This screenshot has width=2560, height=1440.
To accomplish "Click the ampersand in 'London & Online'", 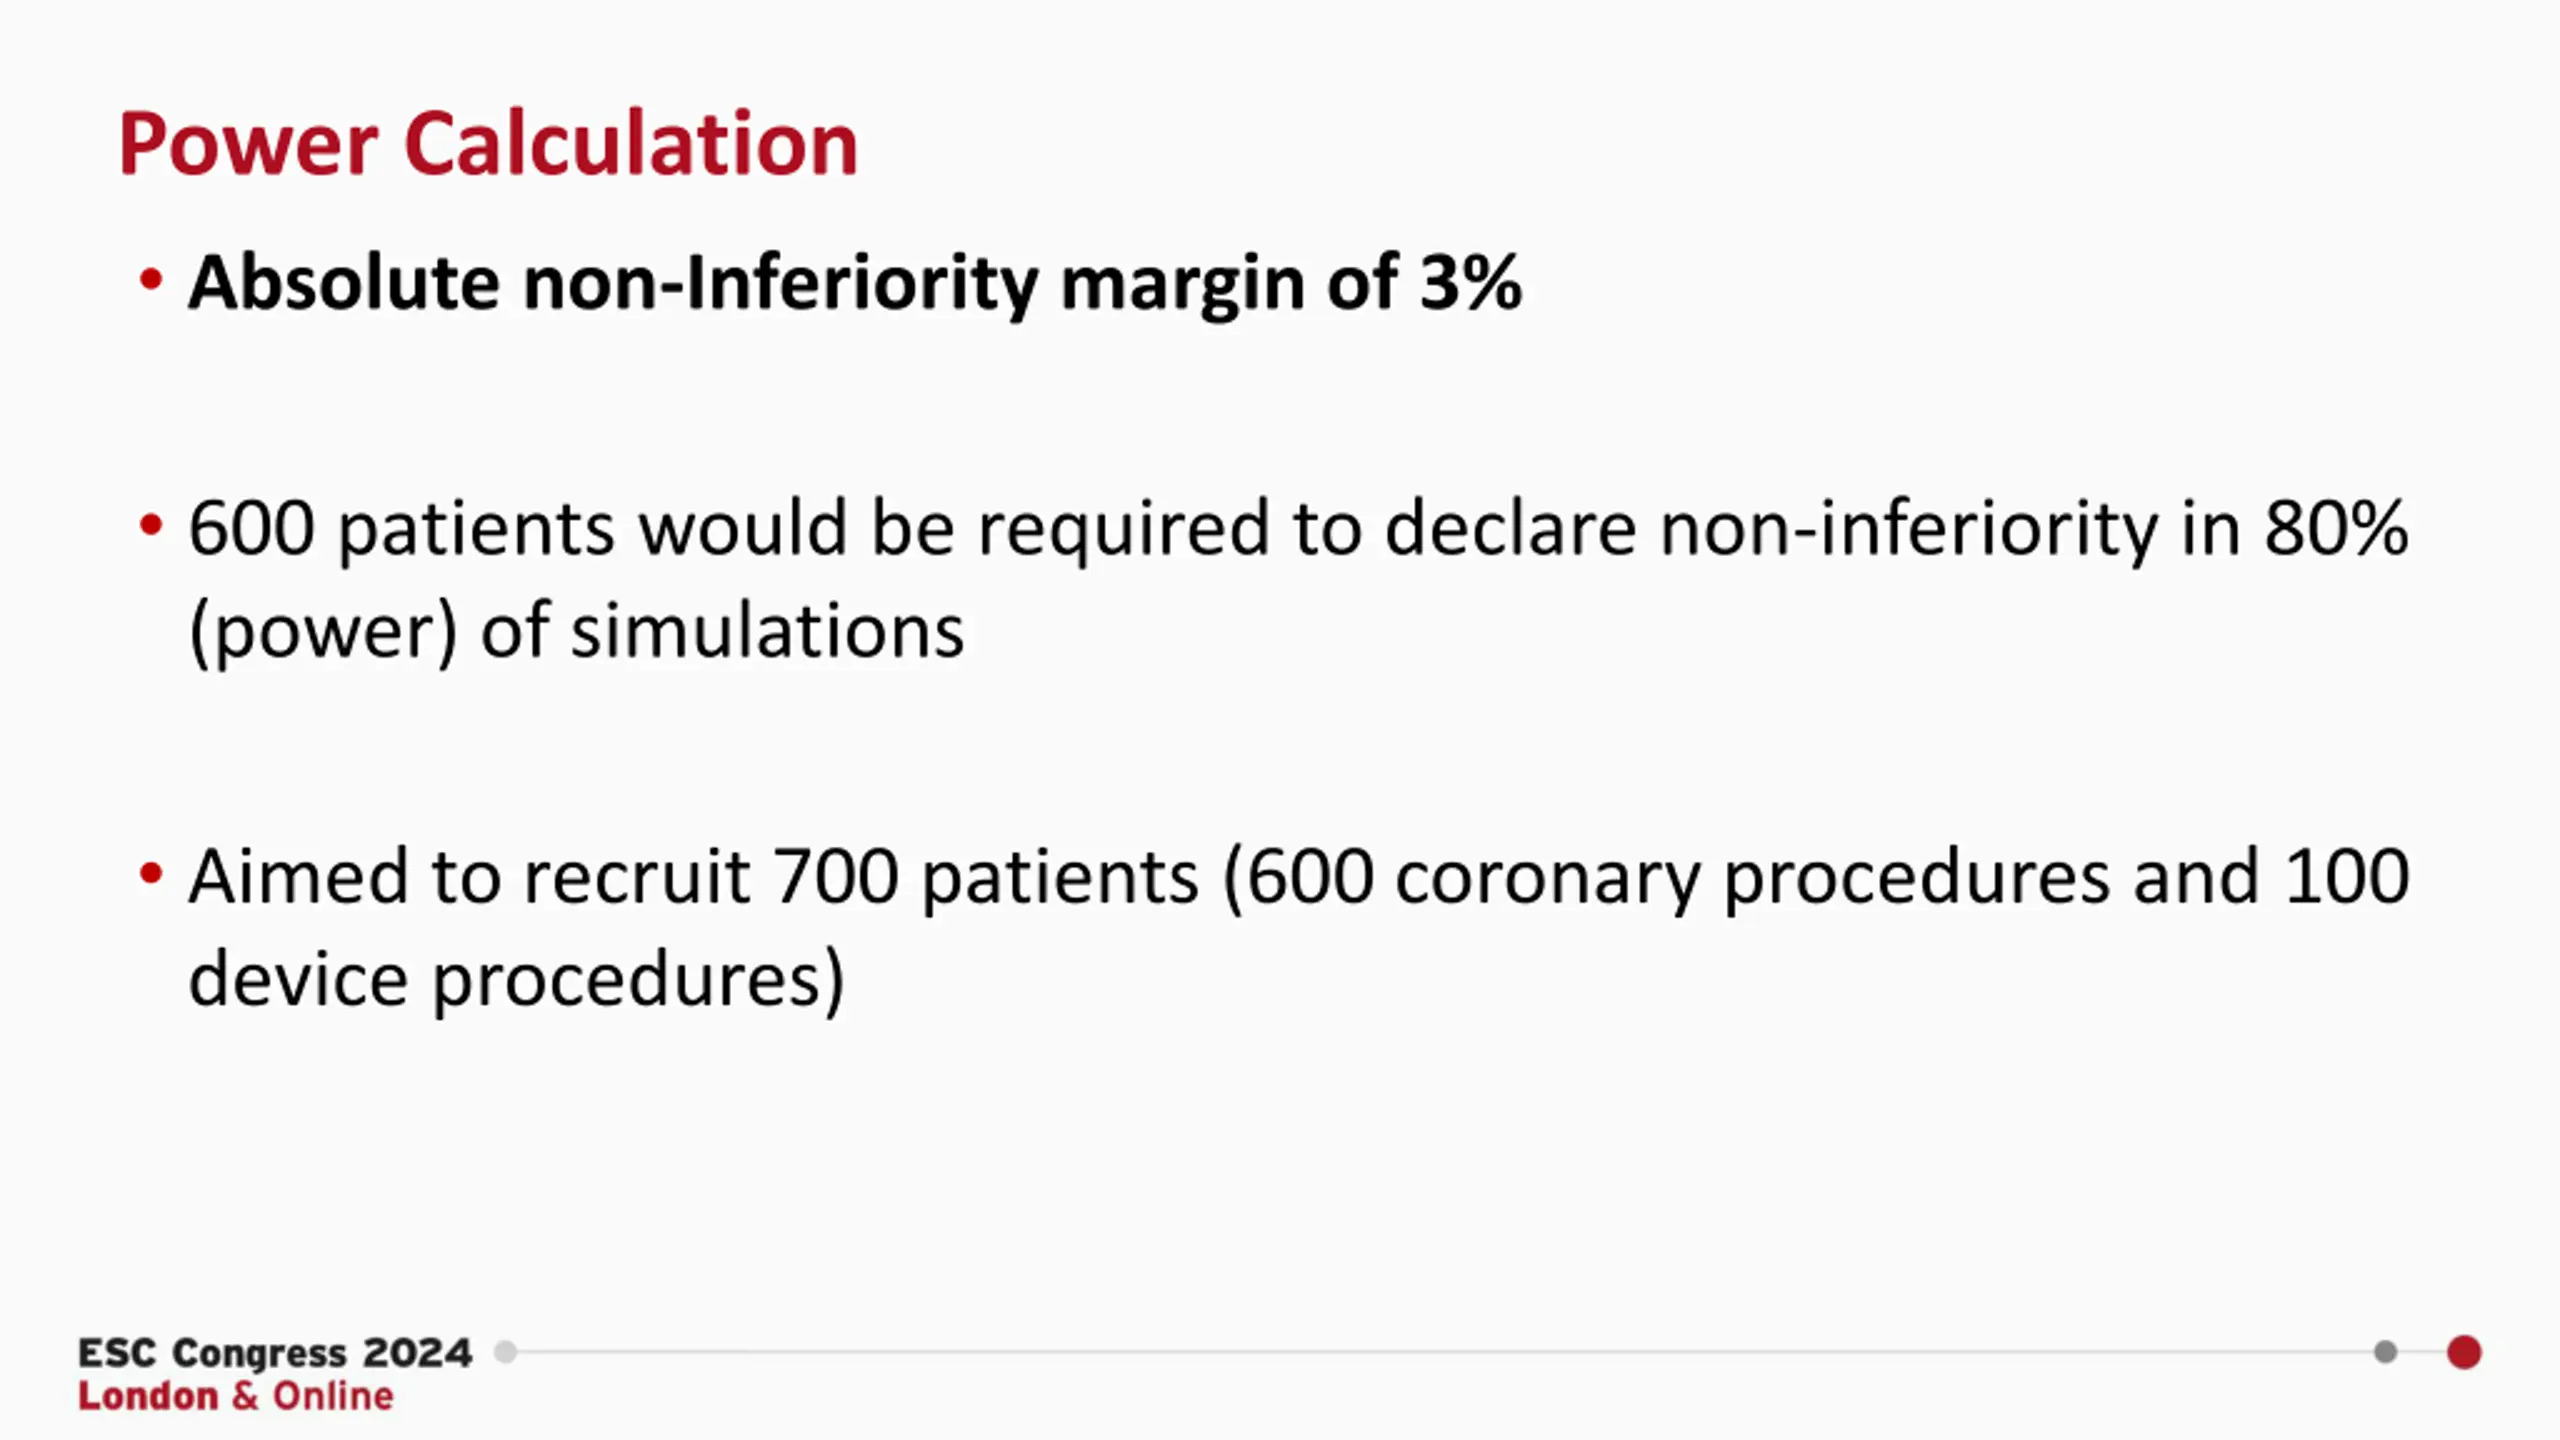I will click(245, 1396).
